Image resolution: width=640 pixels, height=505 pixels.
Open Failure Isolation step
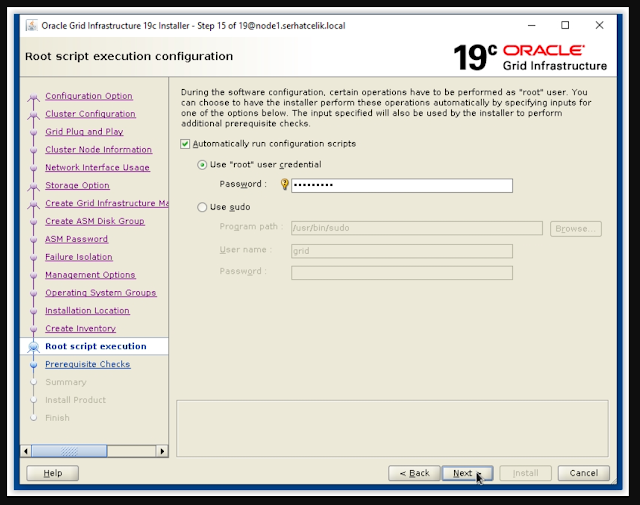[x=79, y=257]
